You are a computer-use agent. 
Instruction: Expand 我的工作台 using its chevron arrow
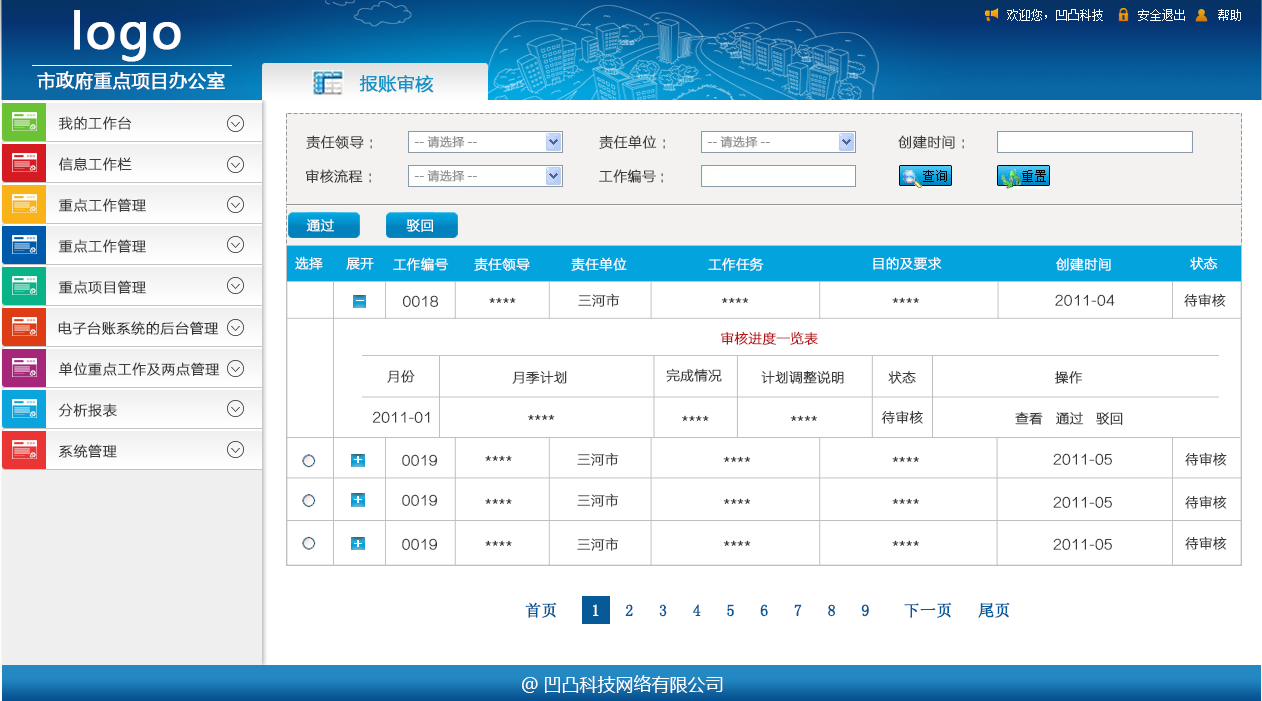pyautogui.click(x=236, y=124)
